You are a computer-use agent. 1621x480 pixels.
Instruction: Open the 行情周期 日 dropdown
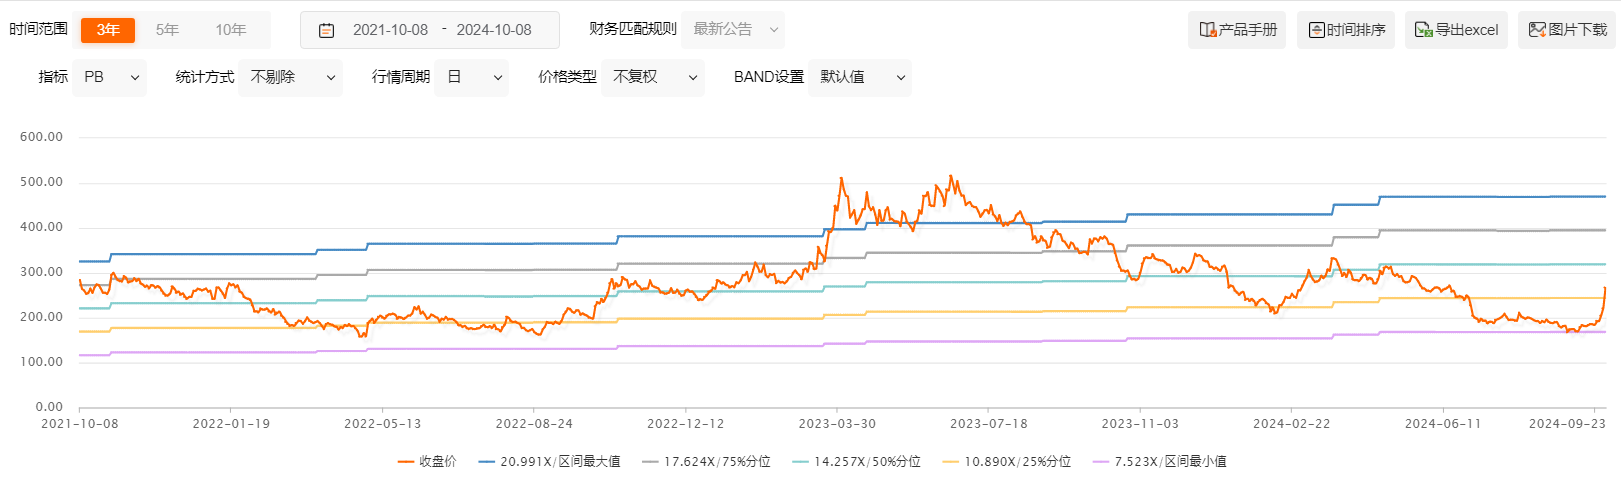[x=472, y=77]
